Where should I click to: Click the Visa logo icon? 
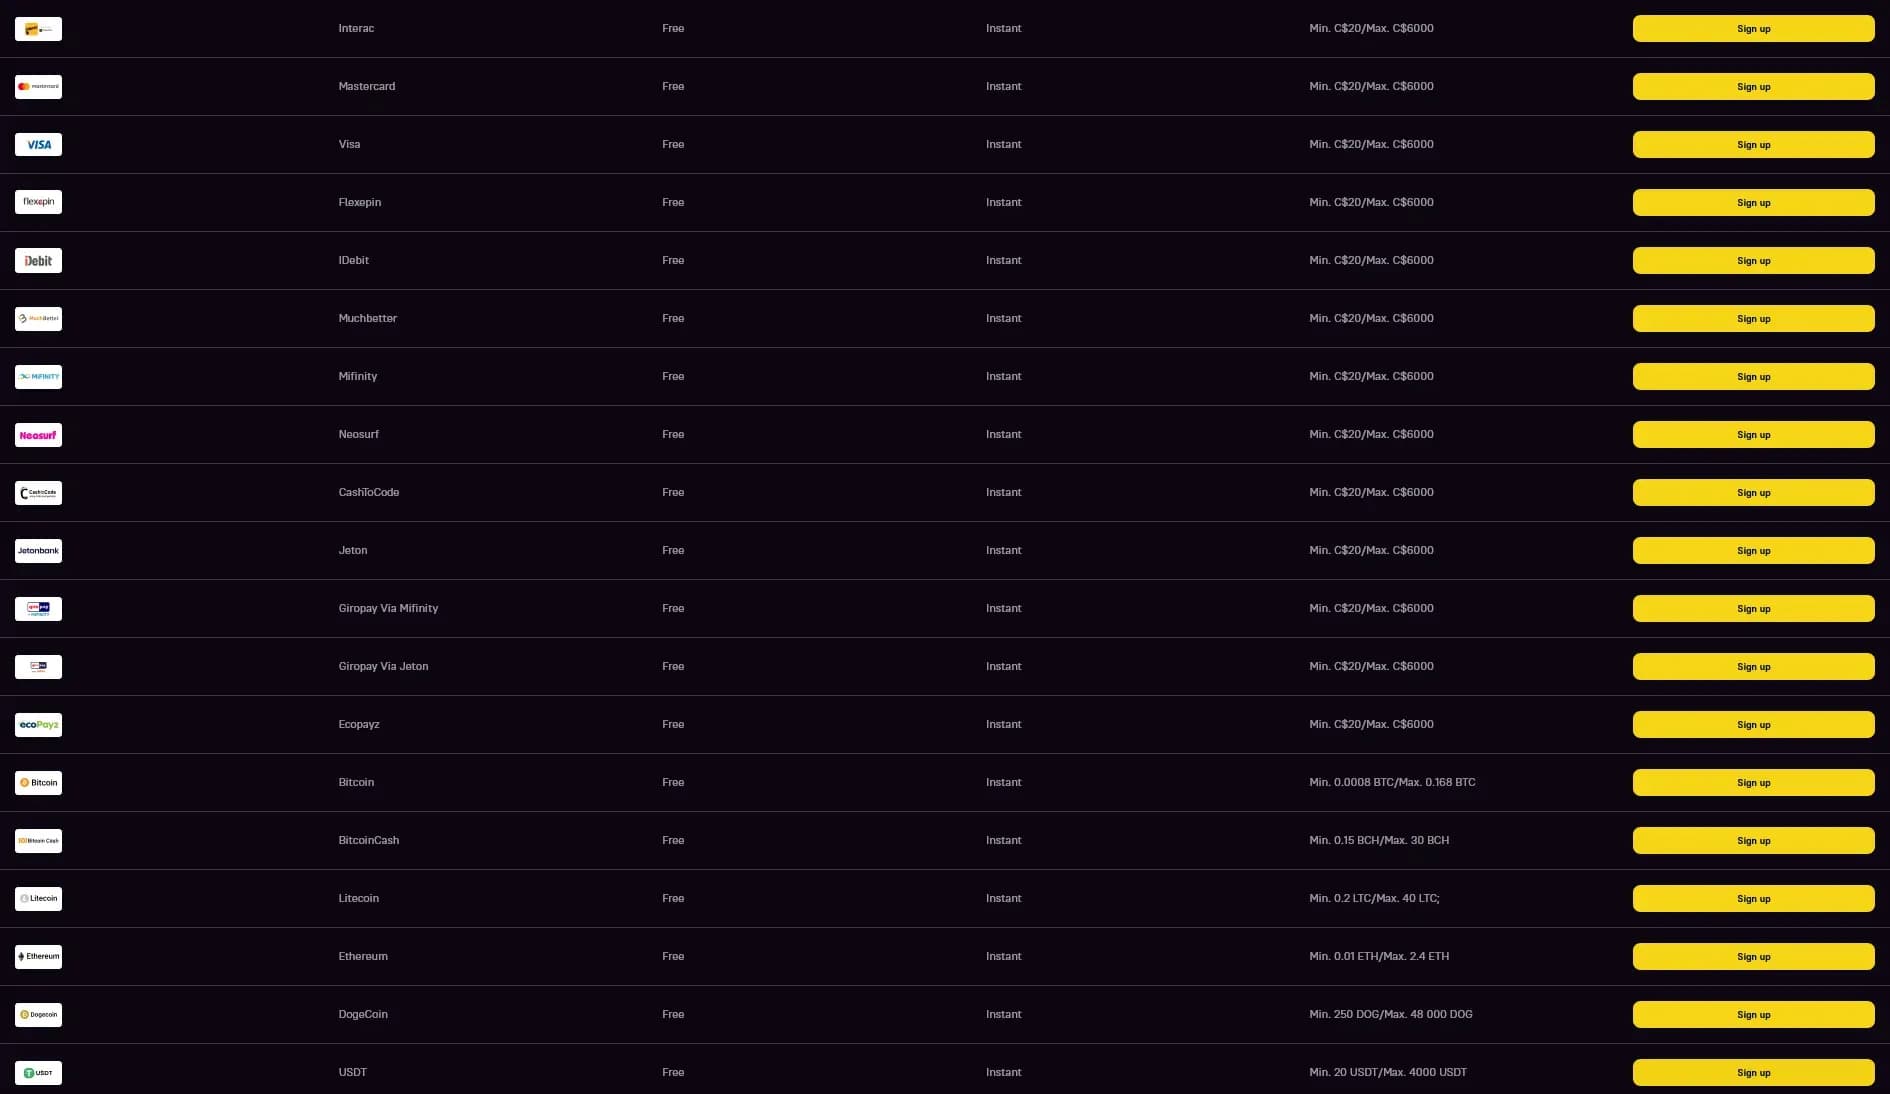38,145
